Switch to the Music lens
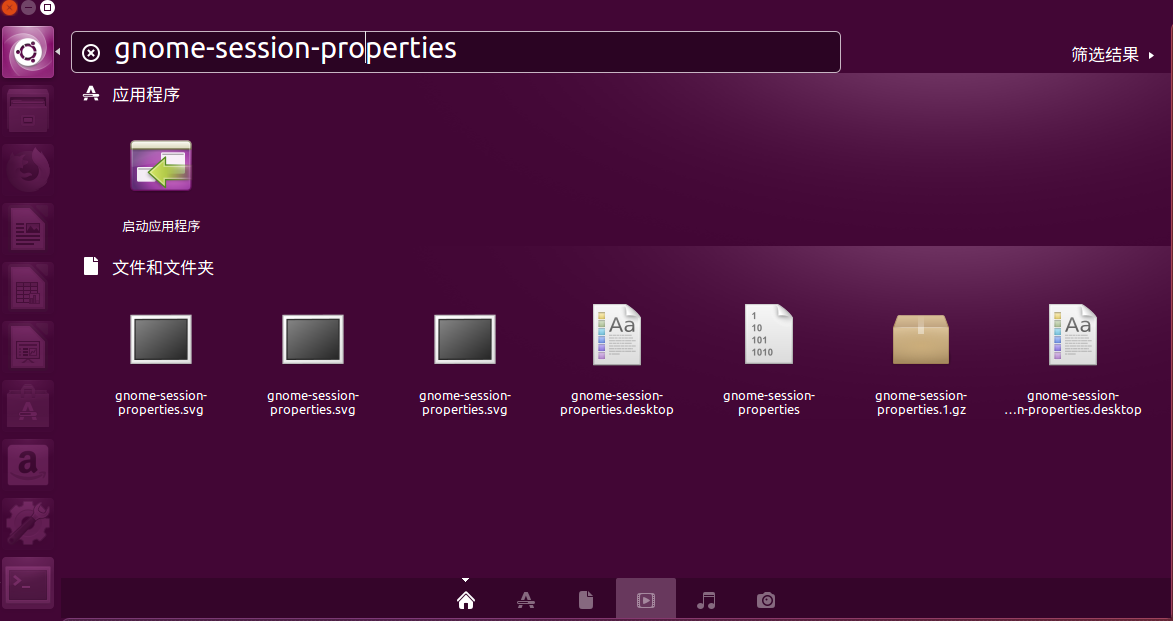This screenshot has height=621, width=1173. pos(705,600)
